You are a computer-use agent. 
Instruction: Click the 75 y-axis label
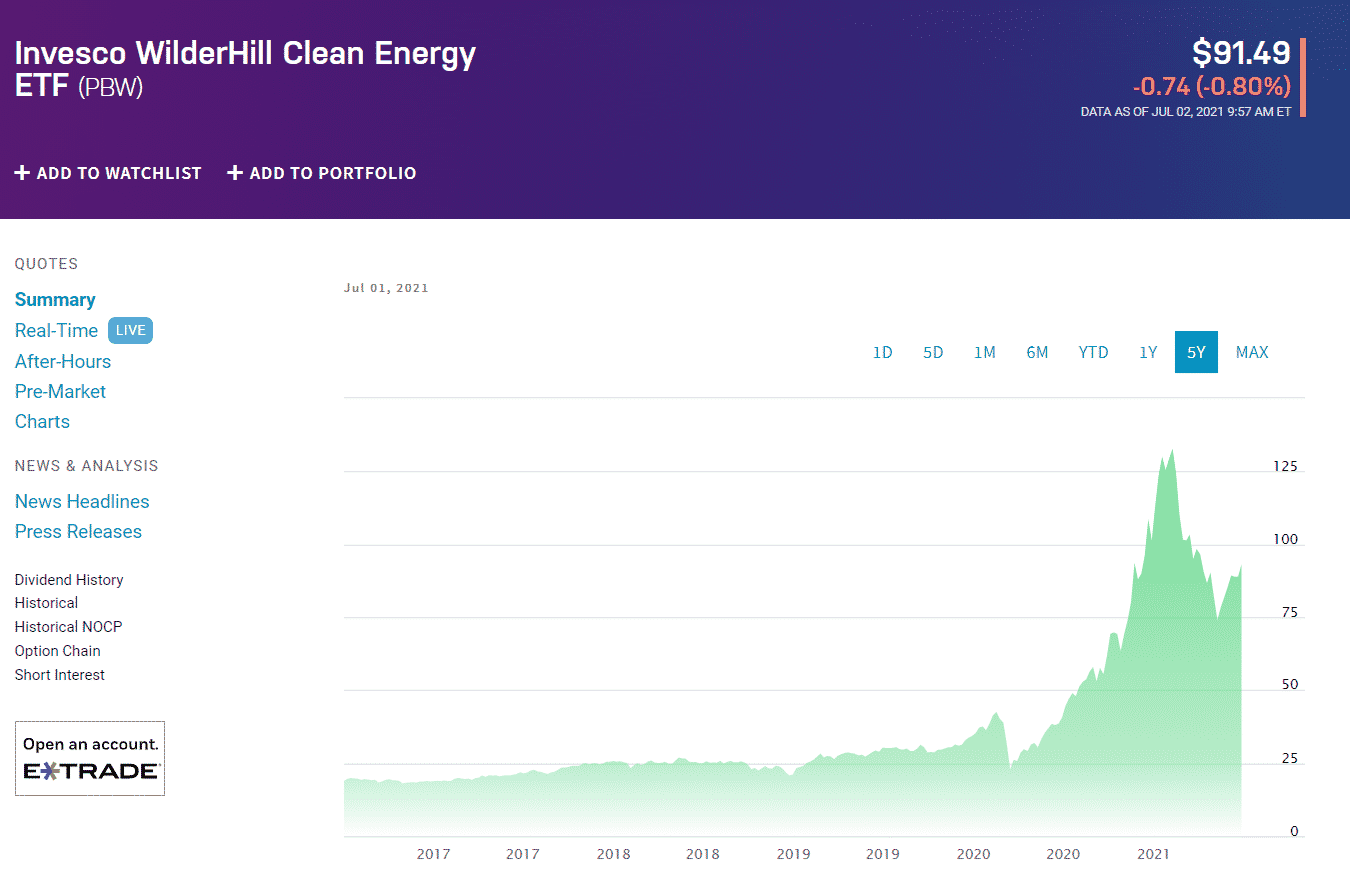(1290, 612)
